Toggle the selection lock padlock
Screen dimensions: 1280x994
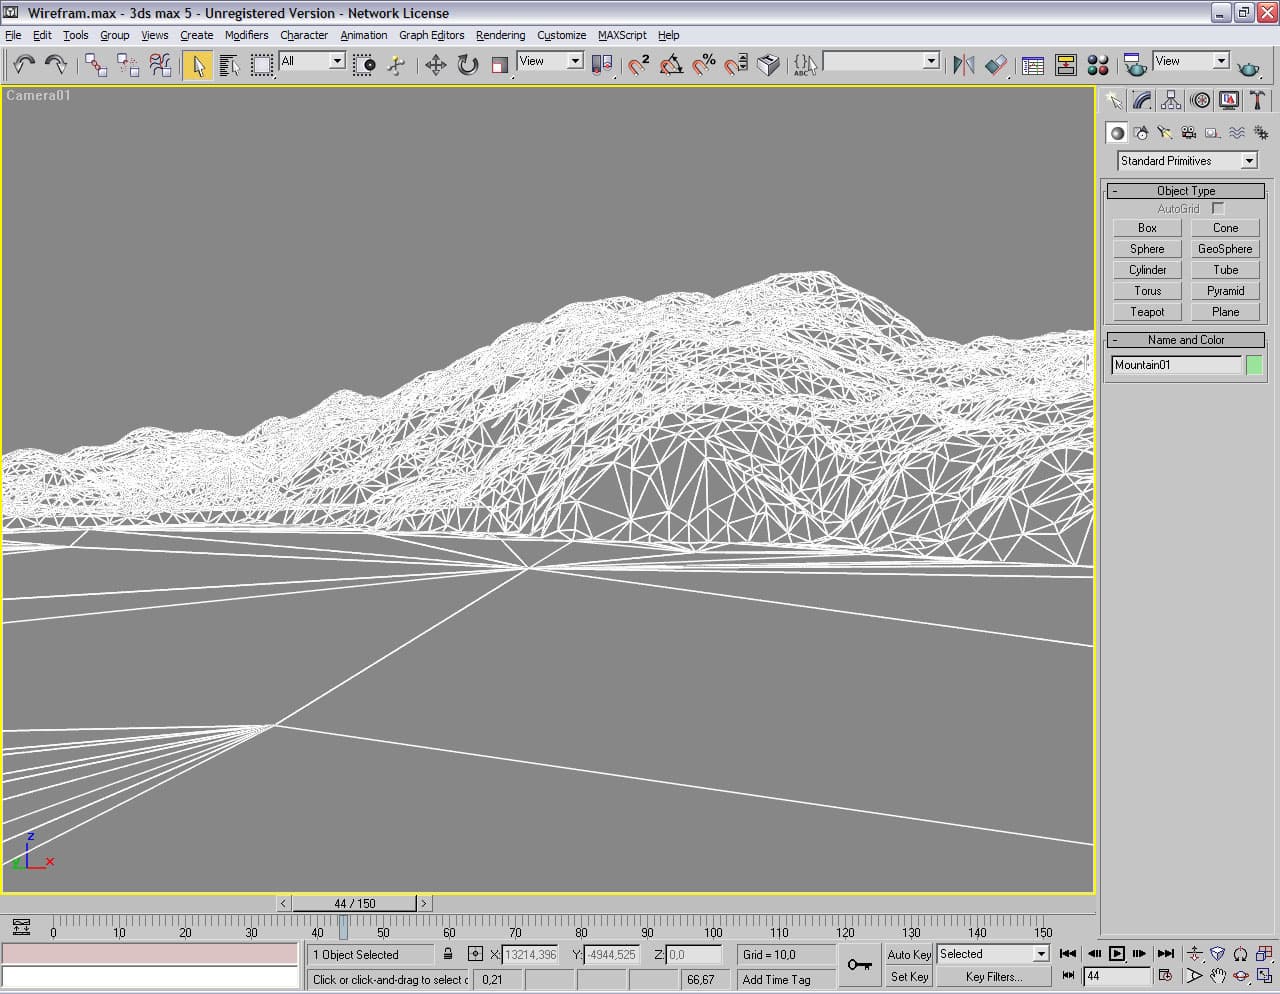[x=448, y=954]
